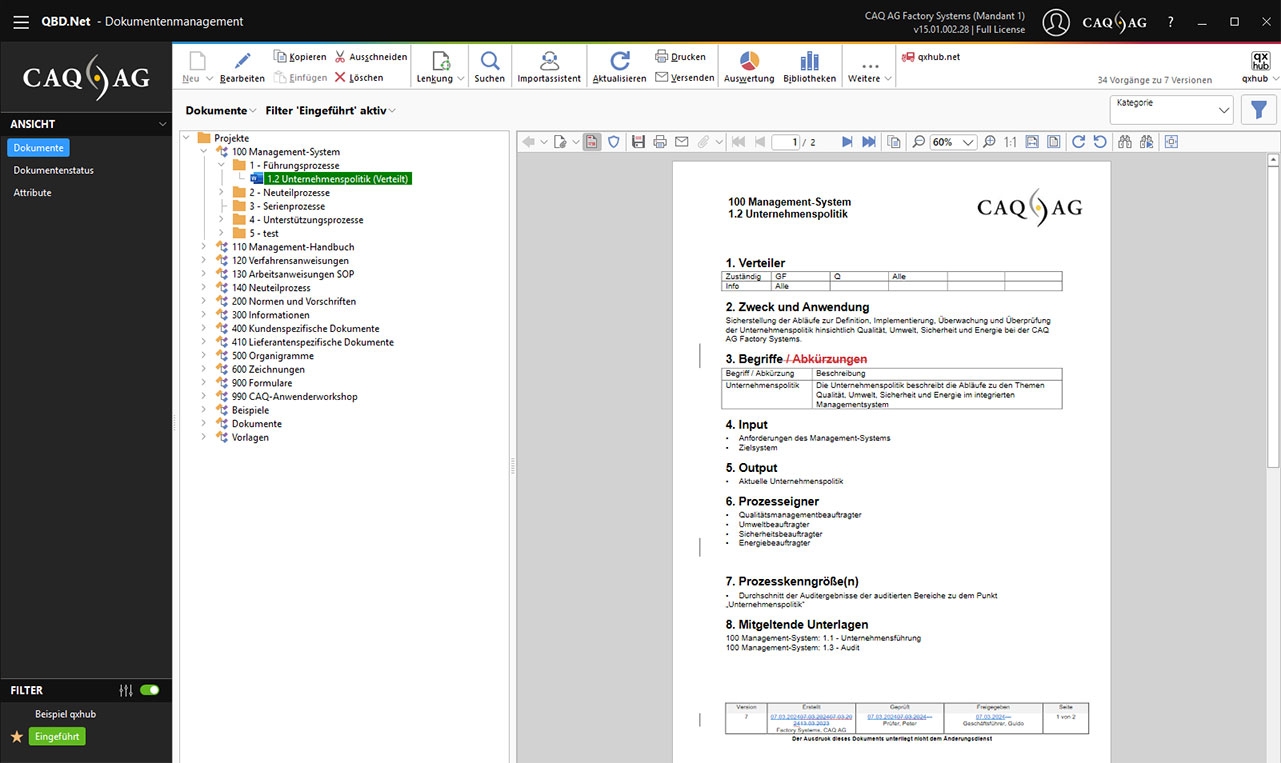
Task: Select 500 Organigramme in tree
Action: pos(273,356)
